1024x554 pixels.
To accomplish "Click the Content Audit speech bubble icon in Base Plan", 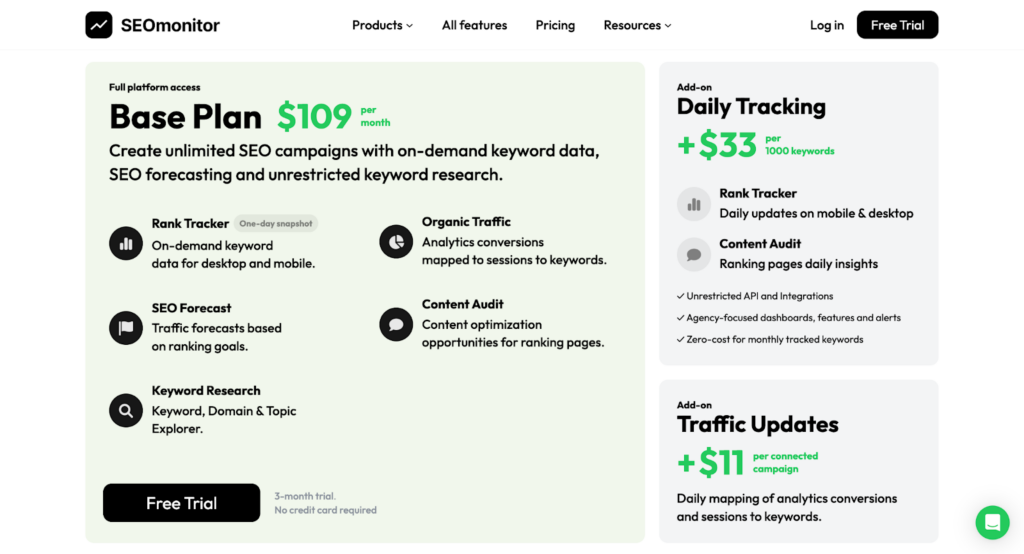I will (396, 324).
